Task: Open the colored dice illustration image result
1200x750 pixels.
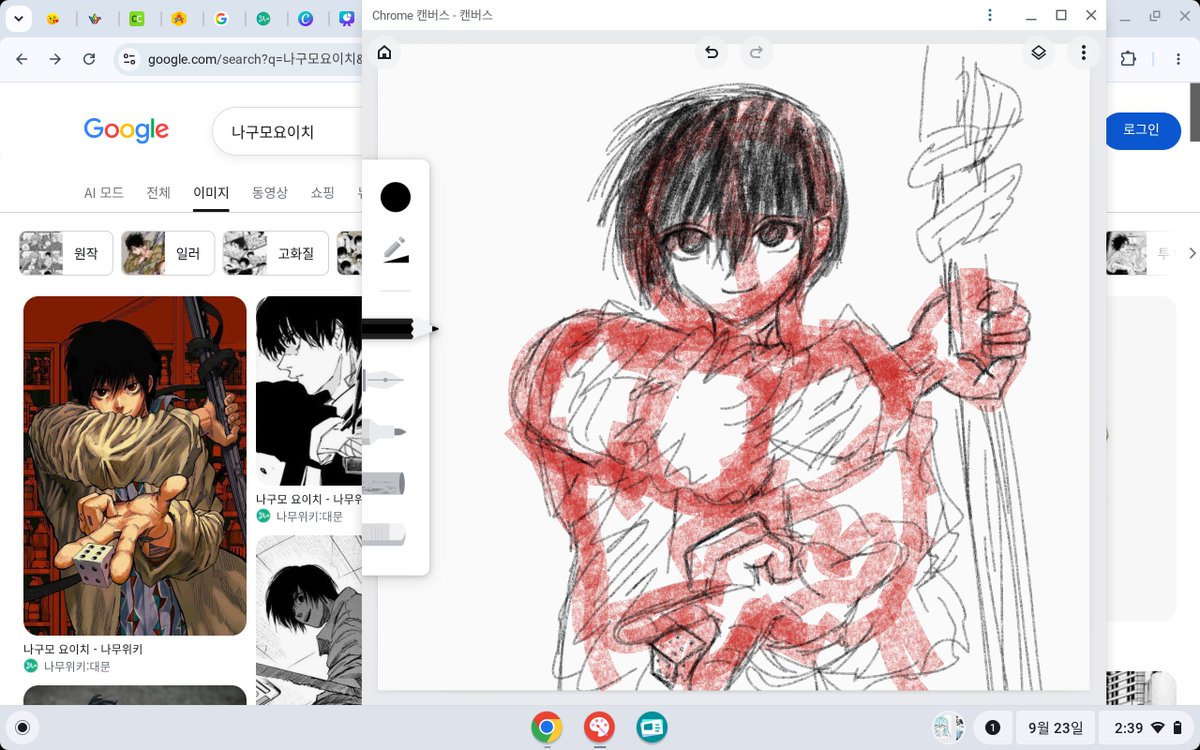Action: point(135,466)
